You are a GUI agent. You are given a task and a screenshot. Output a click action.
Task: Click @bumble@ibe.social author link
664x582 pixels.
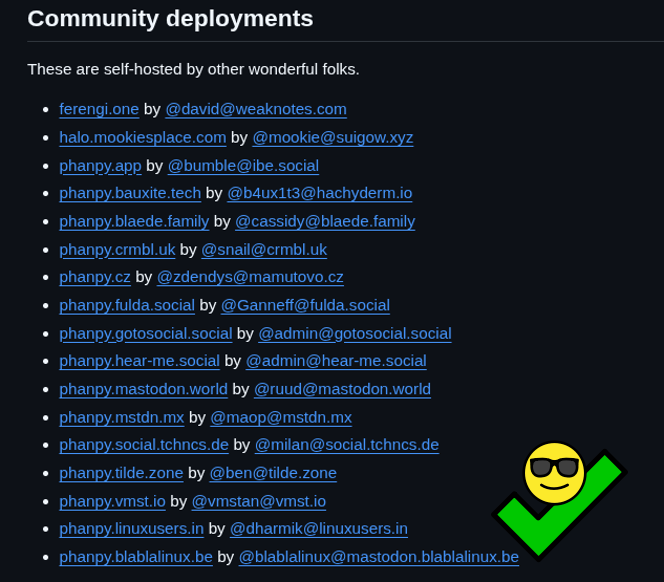point(243,165)
